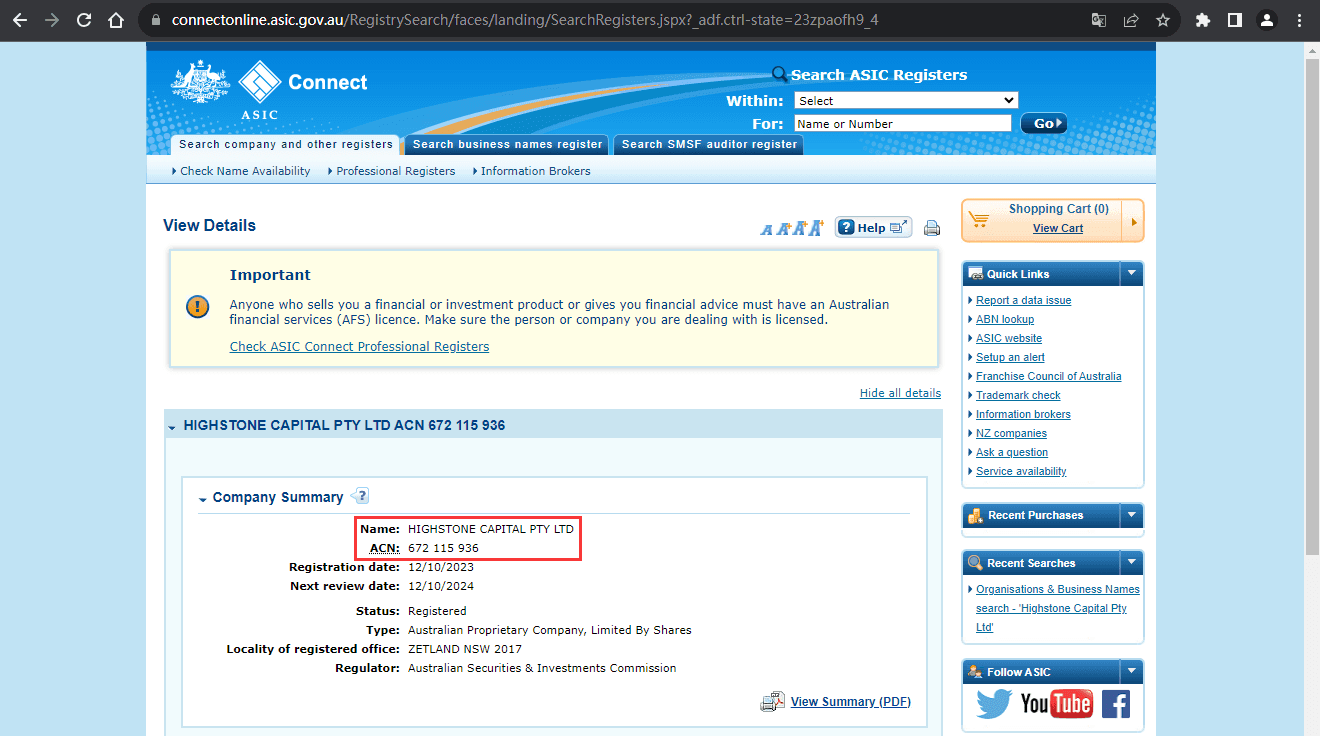Open the Twitter bird icon under Follow ASIC
This screenshot has width=1320, height=736.
995,704
